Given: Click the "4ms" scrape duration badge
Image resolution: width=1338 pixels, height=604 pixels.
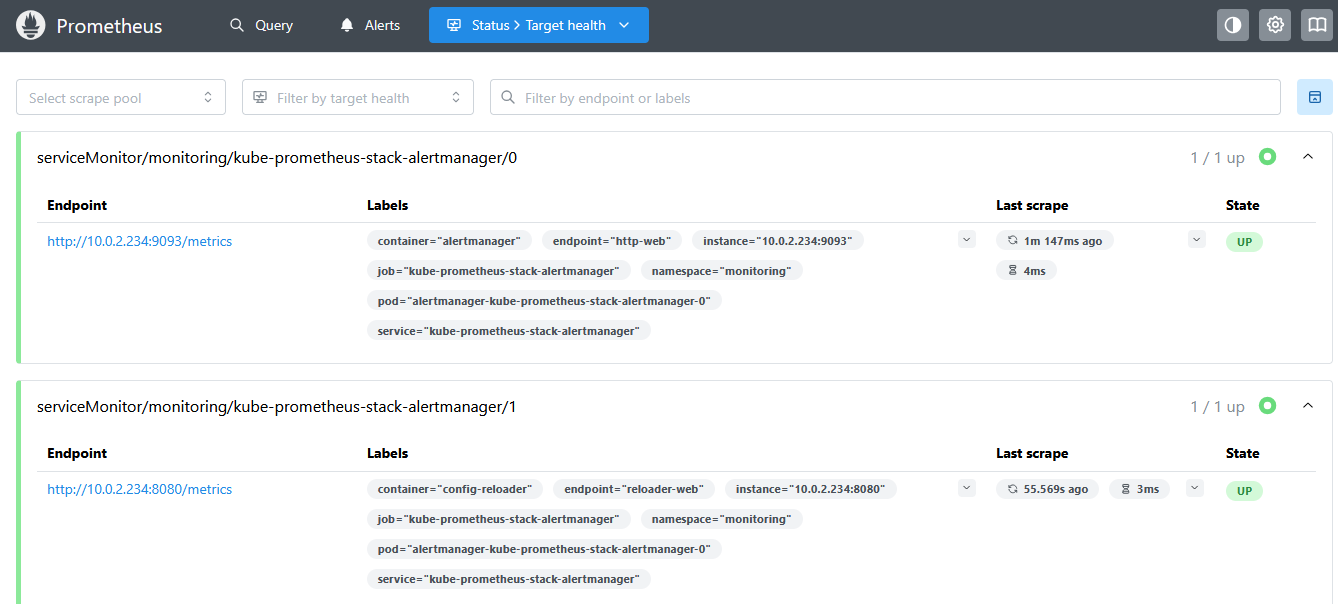Looking at the screenshot, I should click(1026, 271).
